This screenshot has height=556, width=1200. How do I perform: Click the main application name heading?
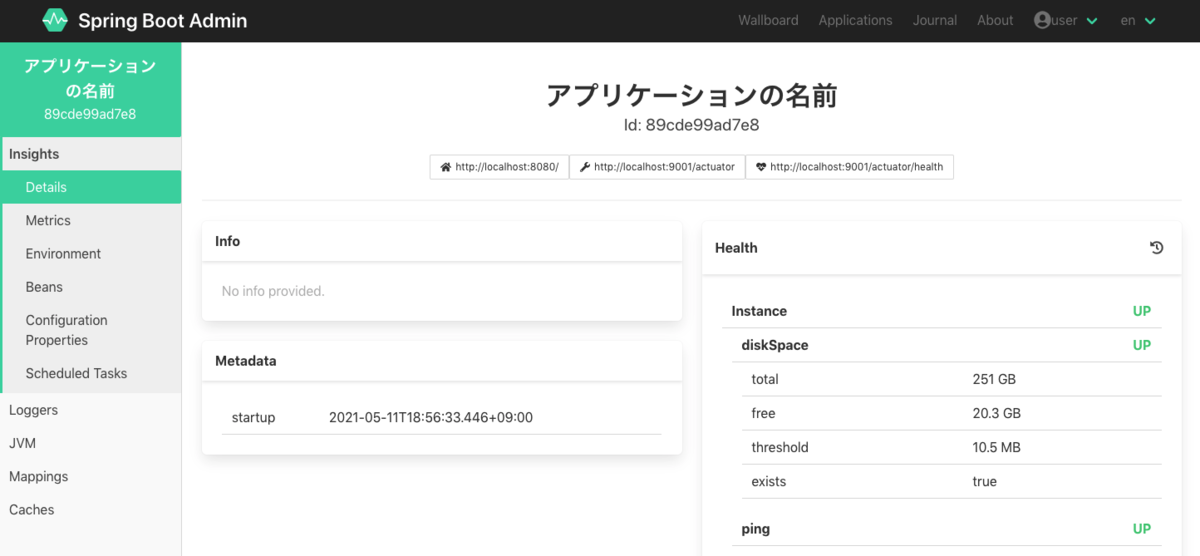coord(691,95)
